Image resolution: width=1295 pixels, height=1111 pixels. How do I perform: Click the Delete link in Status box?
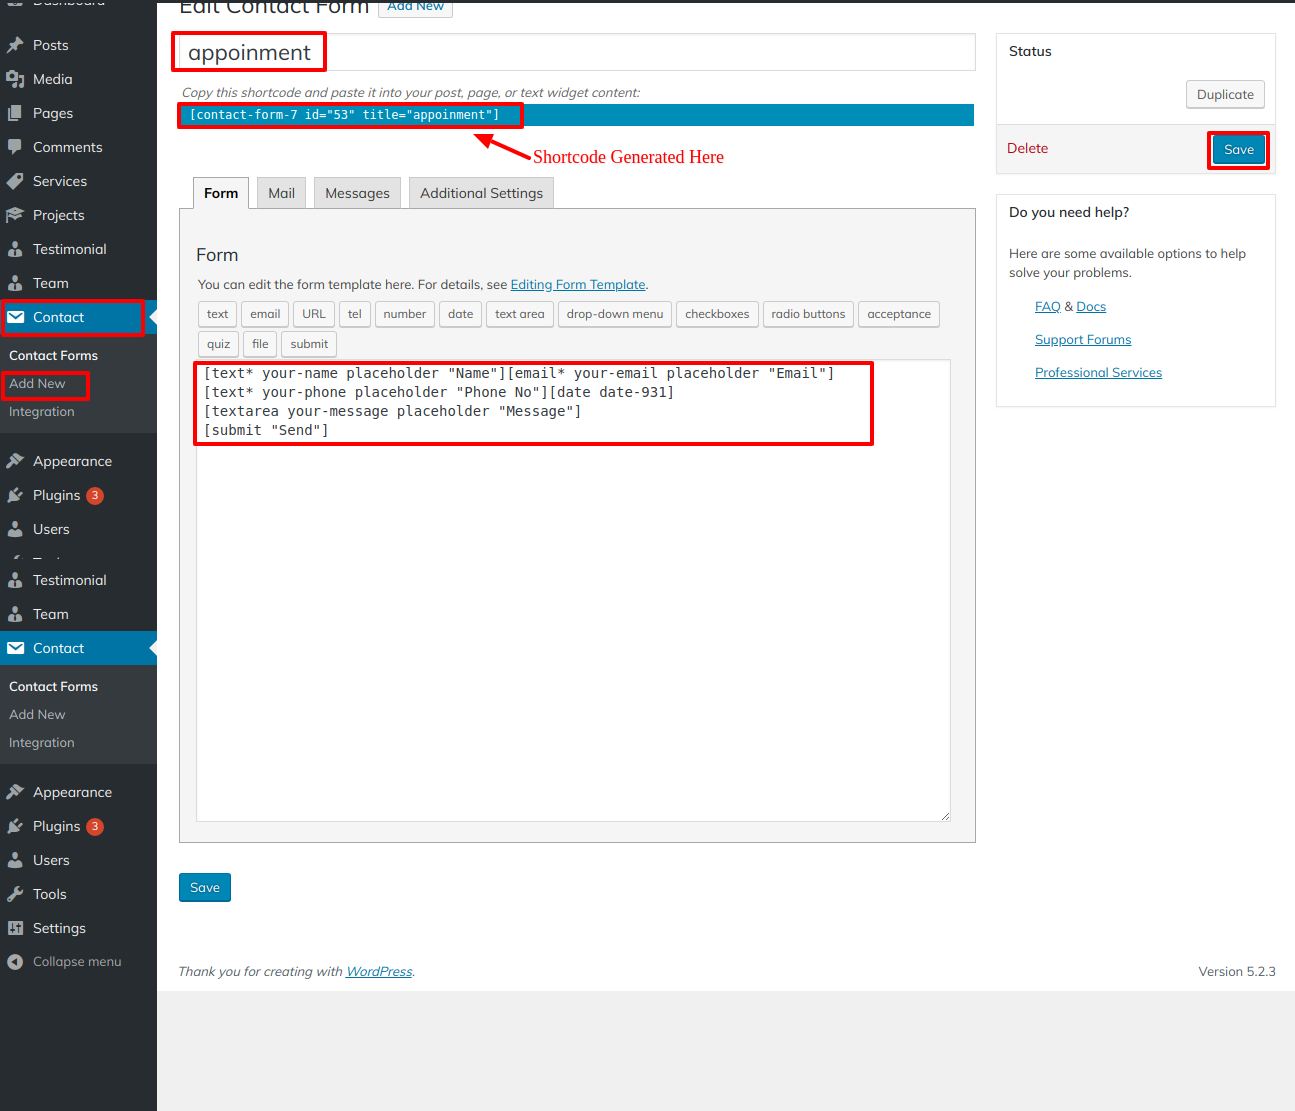point(1027,148)
